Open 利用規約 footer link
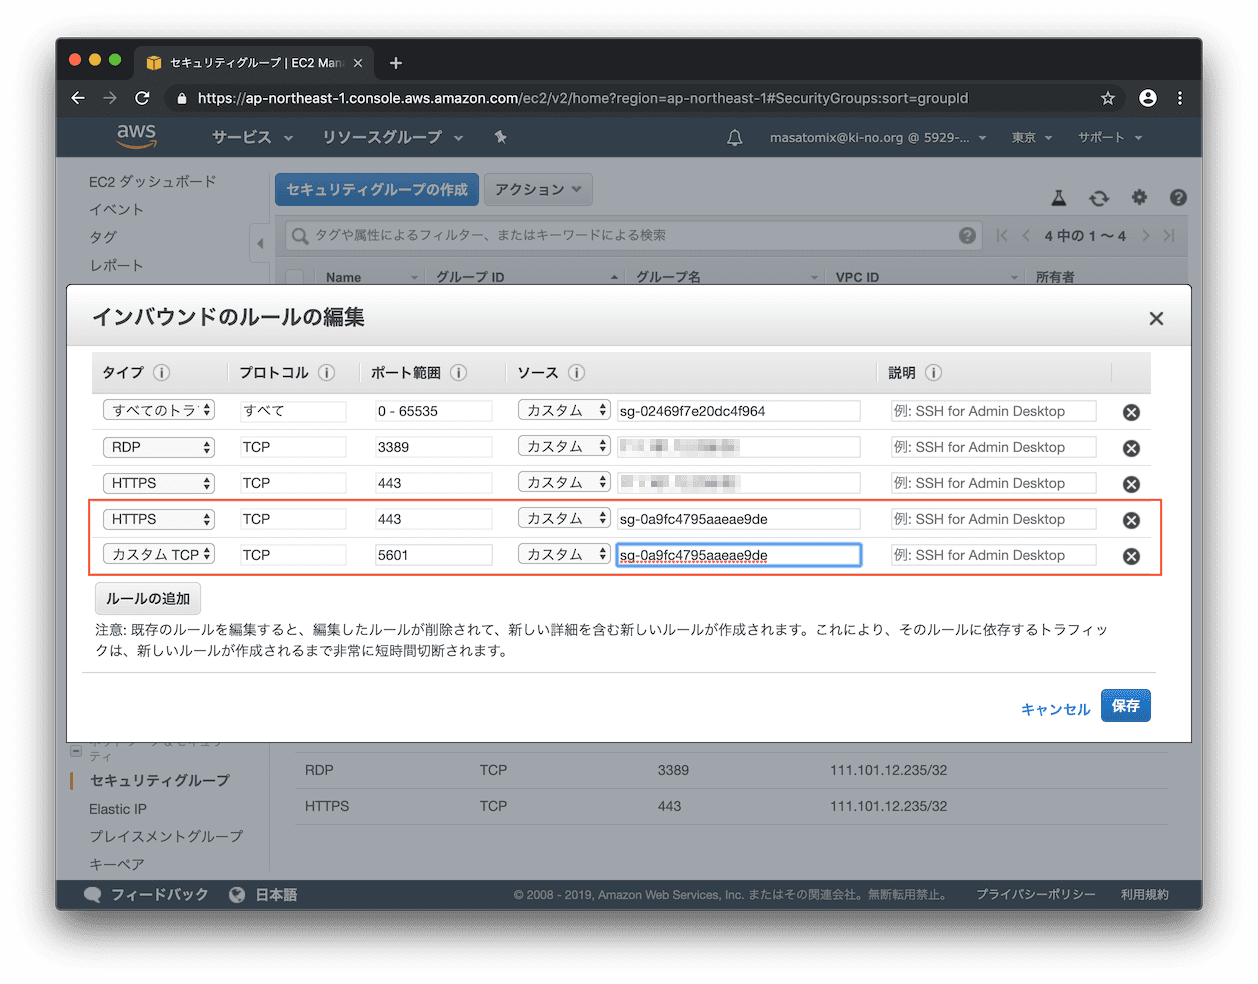The height and width of the screenshot is (984, 1258). [1144, 895]
